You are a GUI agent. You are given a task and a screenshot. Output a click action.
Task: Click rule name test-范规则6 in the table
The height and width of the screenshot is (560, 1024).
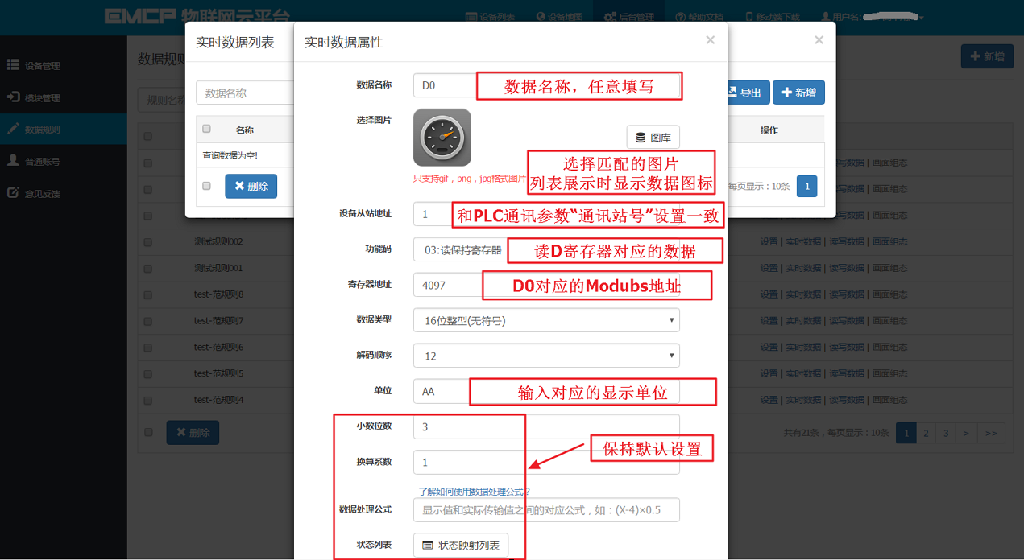(x=219, y=347)
